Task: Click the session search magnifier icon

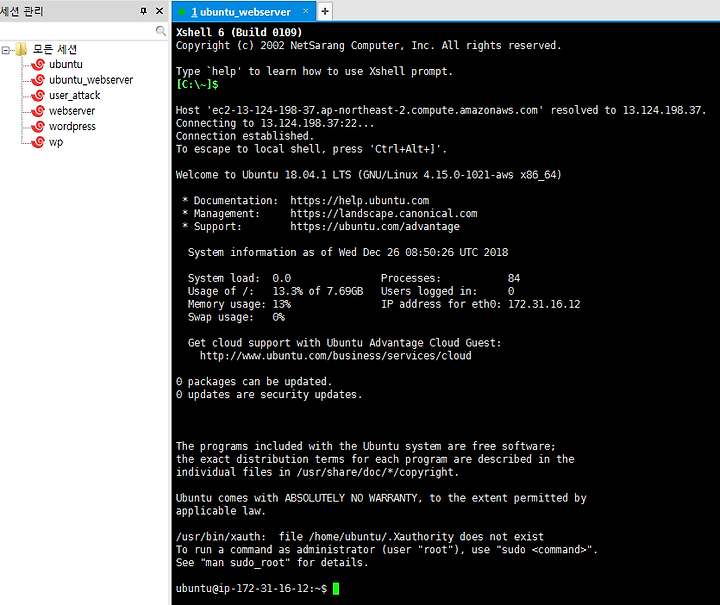Action: pyautogui.click(x=161, y=31)
